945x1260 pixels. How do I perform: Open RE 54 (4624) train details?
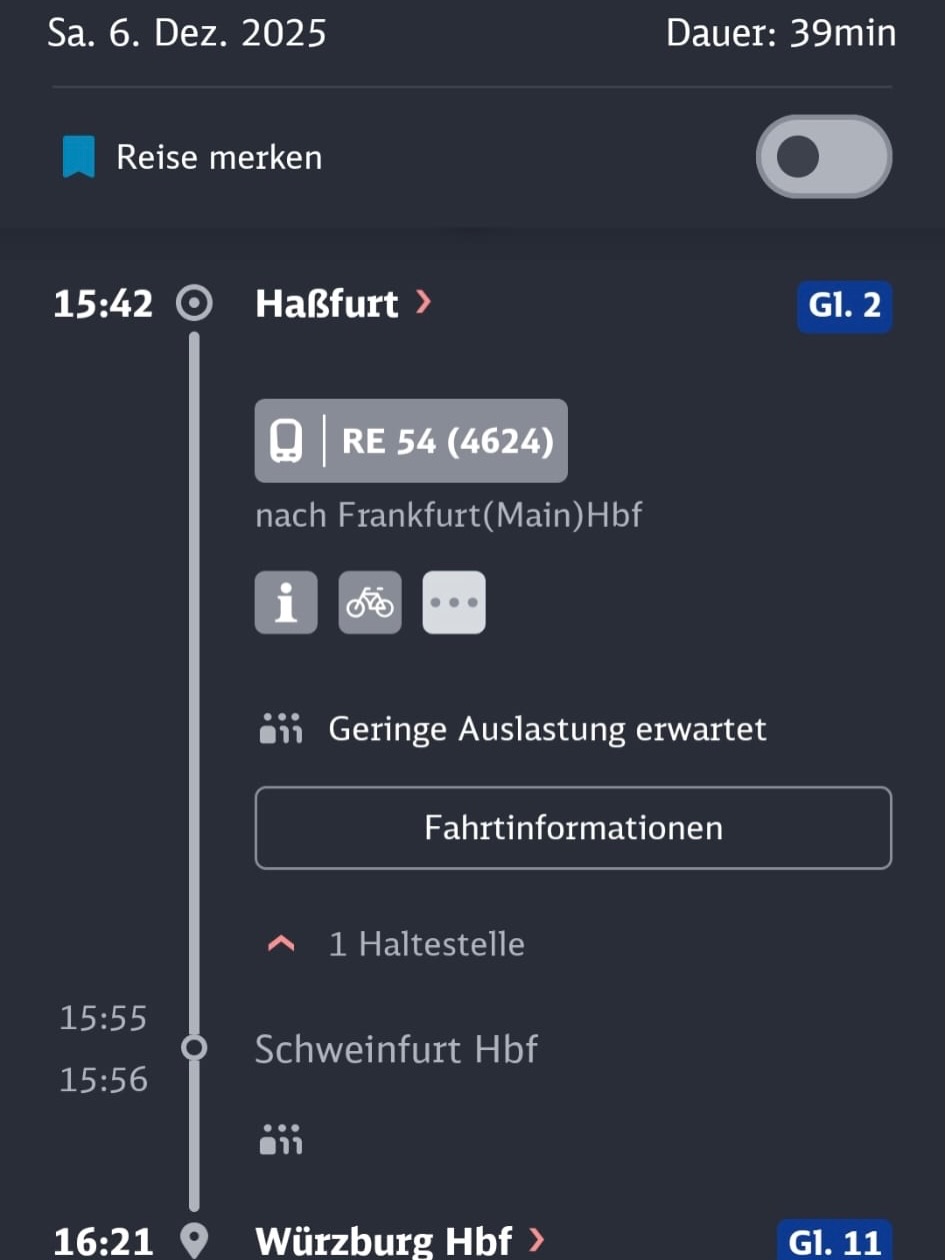click(447, 441)
